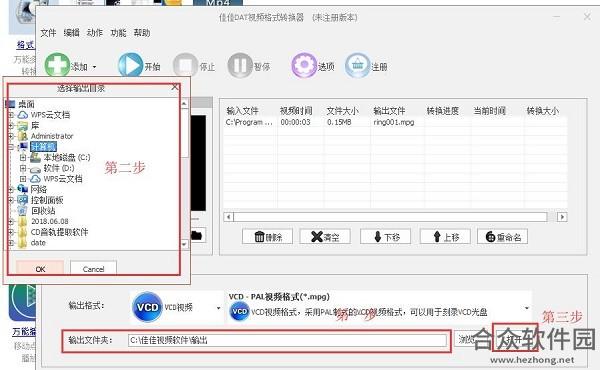Move item down with 下移

[x=385, y=237]
